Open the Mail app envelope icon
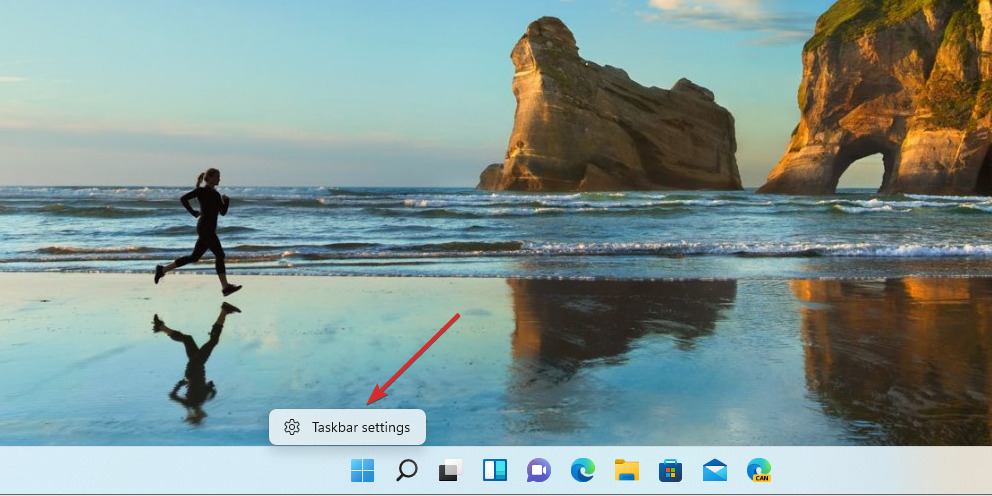Viewport: 992px width, 496px height. 715,470
